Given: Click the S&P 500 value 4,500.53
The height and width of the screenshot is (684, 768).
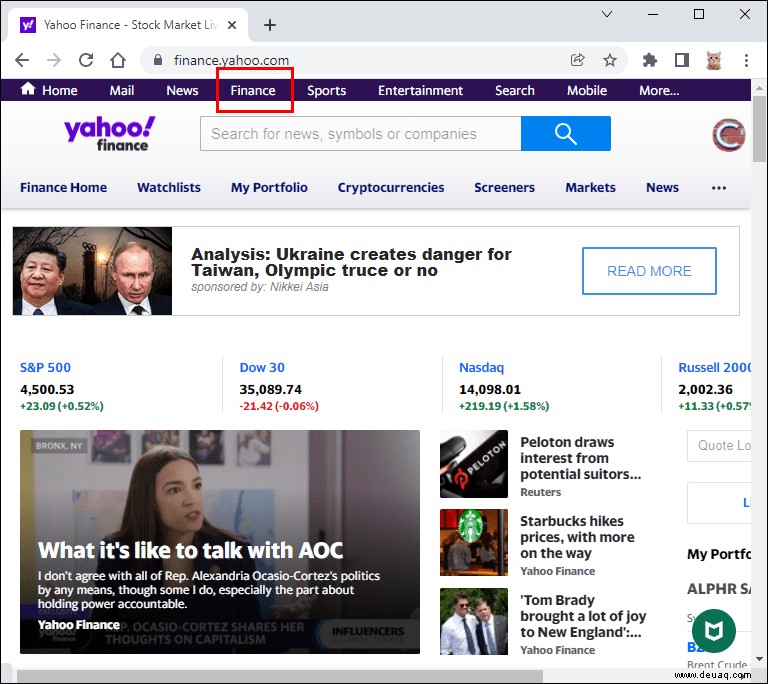Looking at the screenshot, I should click(47, 390).
